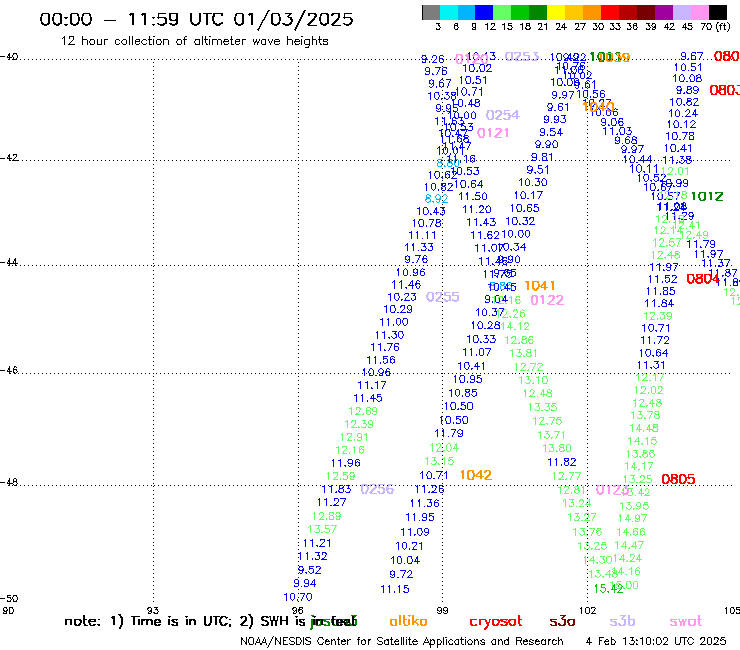Click the purple legend swatch before 42

[x=664, y=12]
